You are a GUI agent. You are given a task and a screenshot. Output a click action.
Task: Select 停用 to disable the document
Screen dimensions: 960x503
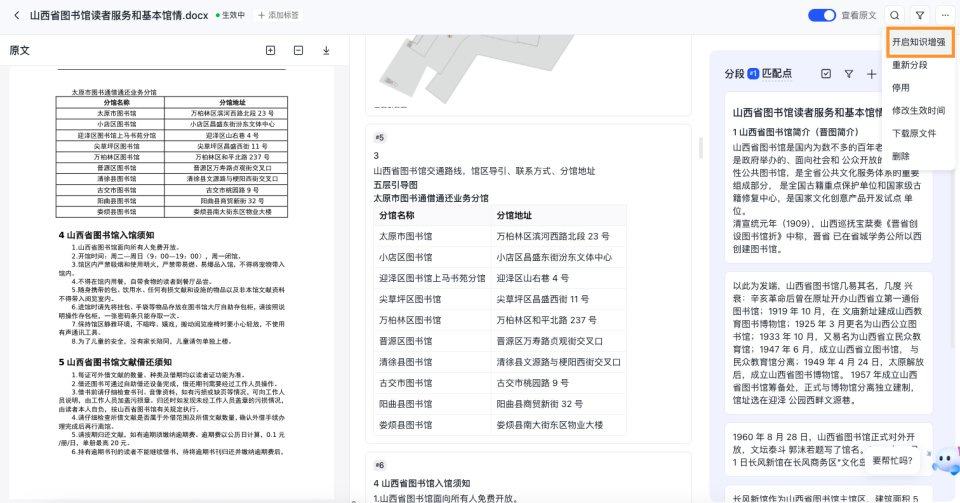click(900, 88)
